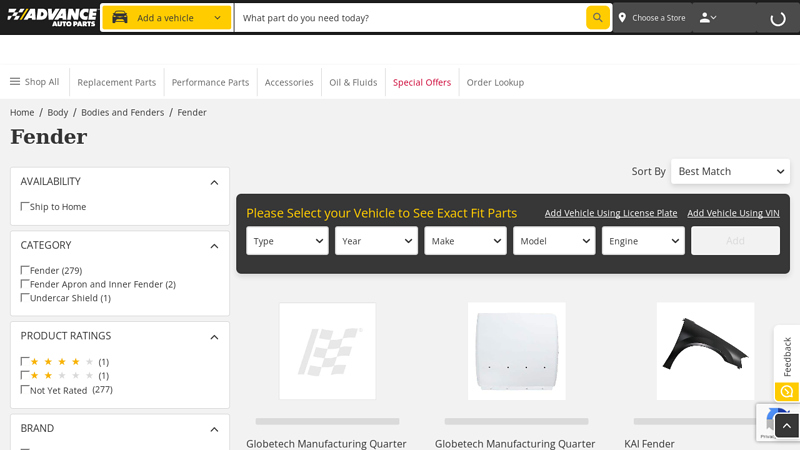Click the part search input field
The image size is (800, 450).
(410, 18)
